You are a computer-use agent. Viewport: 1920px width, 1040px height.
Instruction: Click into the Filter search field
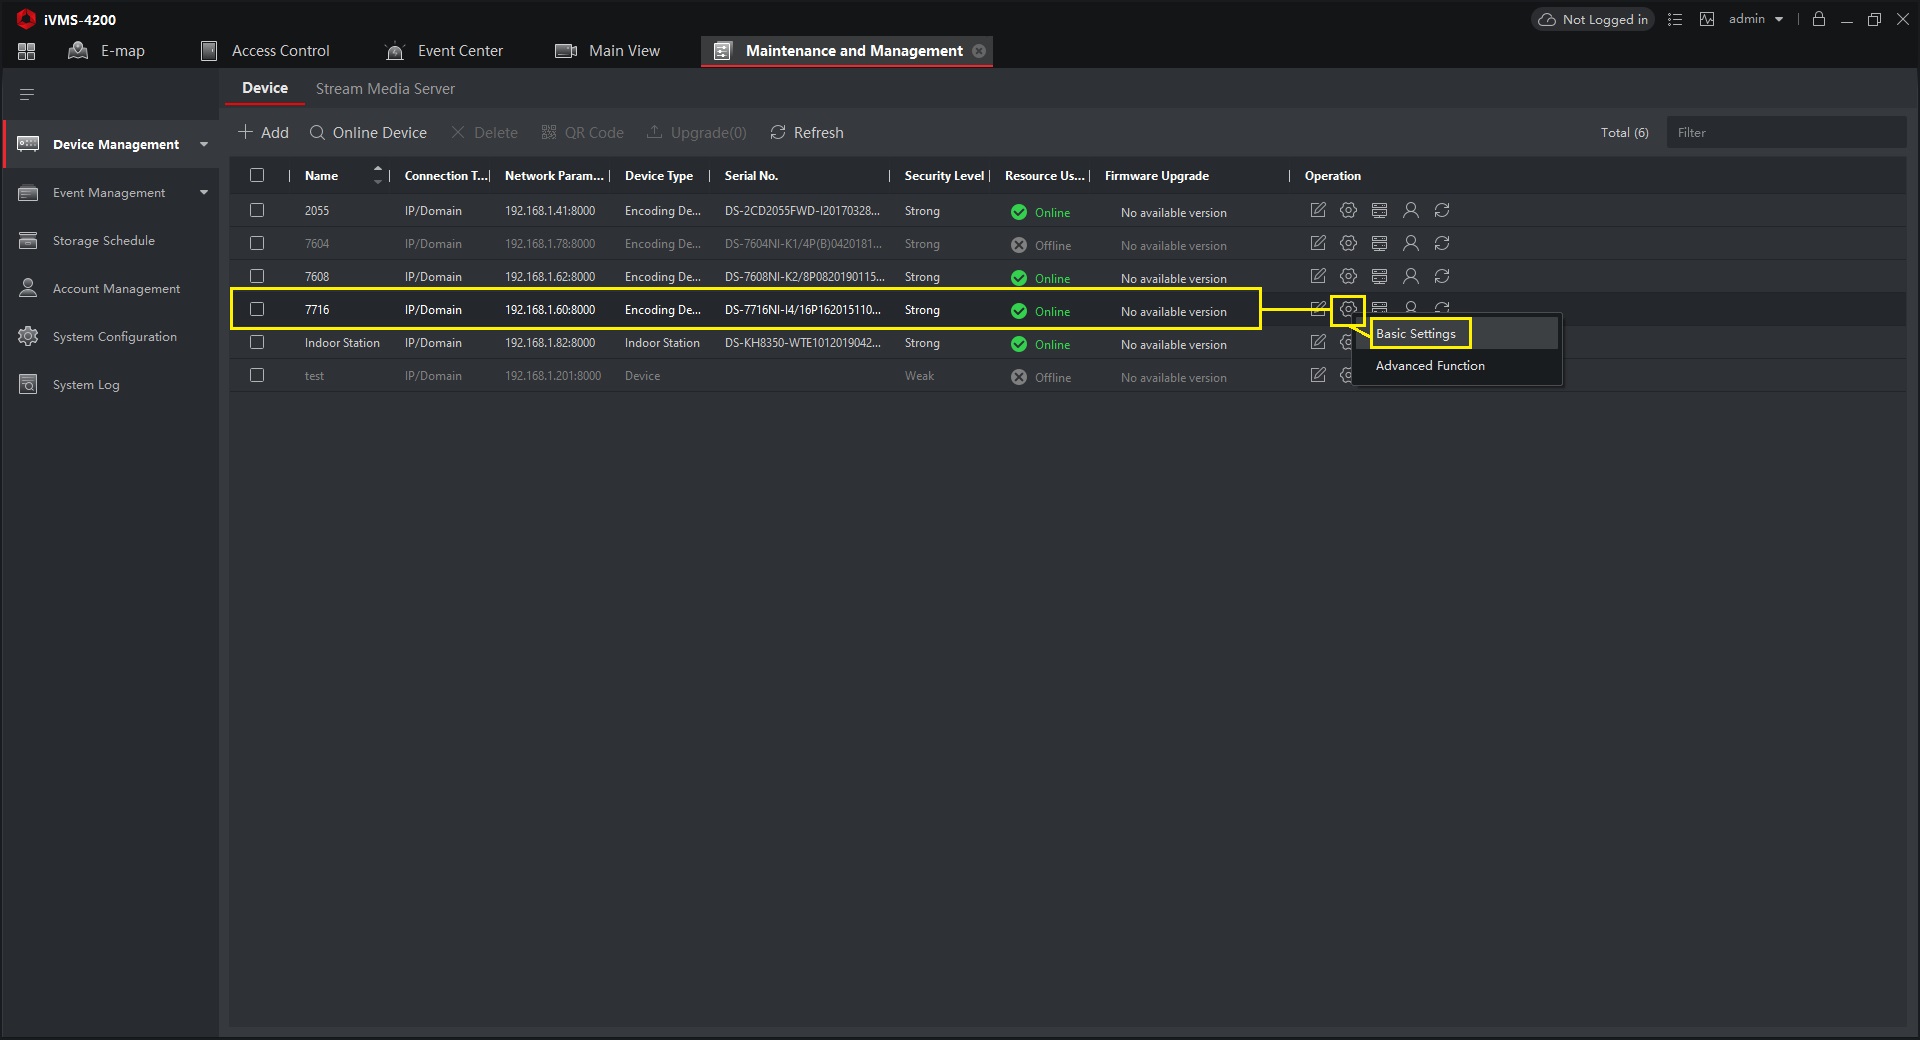click(1785, 133)
